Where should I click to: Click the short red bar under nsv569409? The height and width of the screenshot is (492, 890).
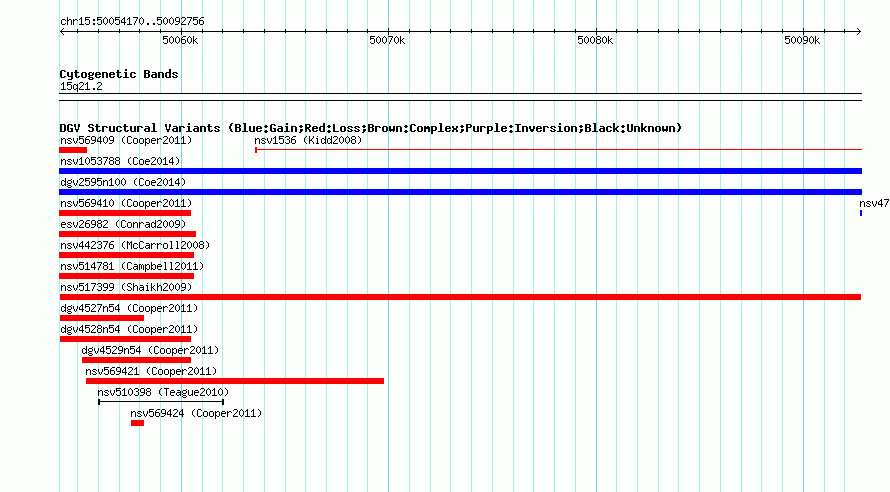pos(73,150)
